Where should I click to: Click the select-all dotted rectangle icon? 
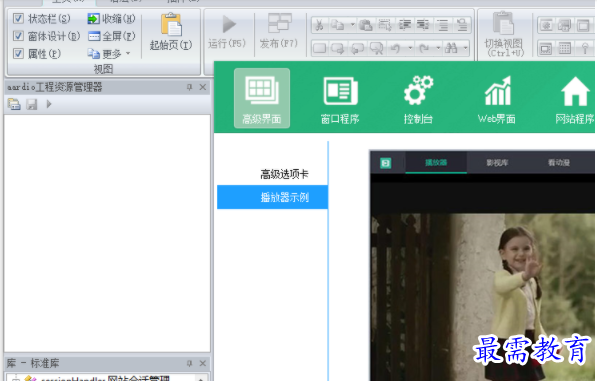pyautogui.click(x=385, y=26)
